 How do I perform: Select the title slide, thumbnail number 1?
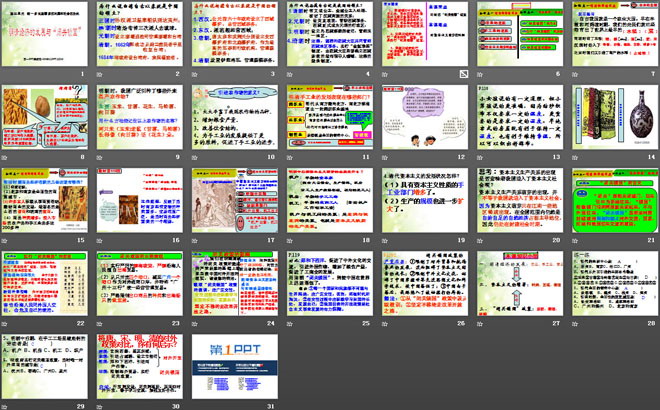[46, 35]
